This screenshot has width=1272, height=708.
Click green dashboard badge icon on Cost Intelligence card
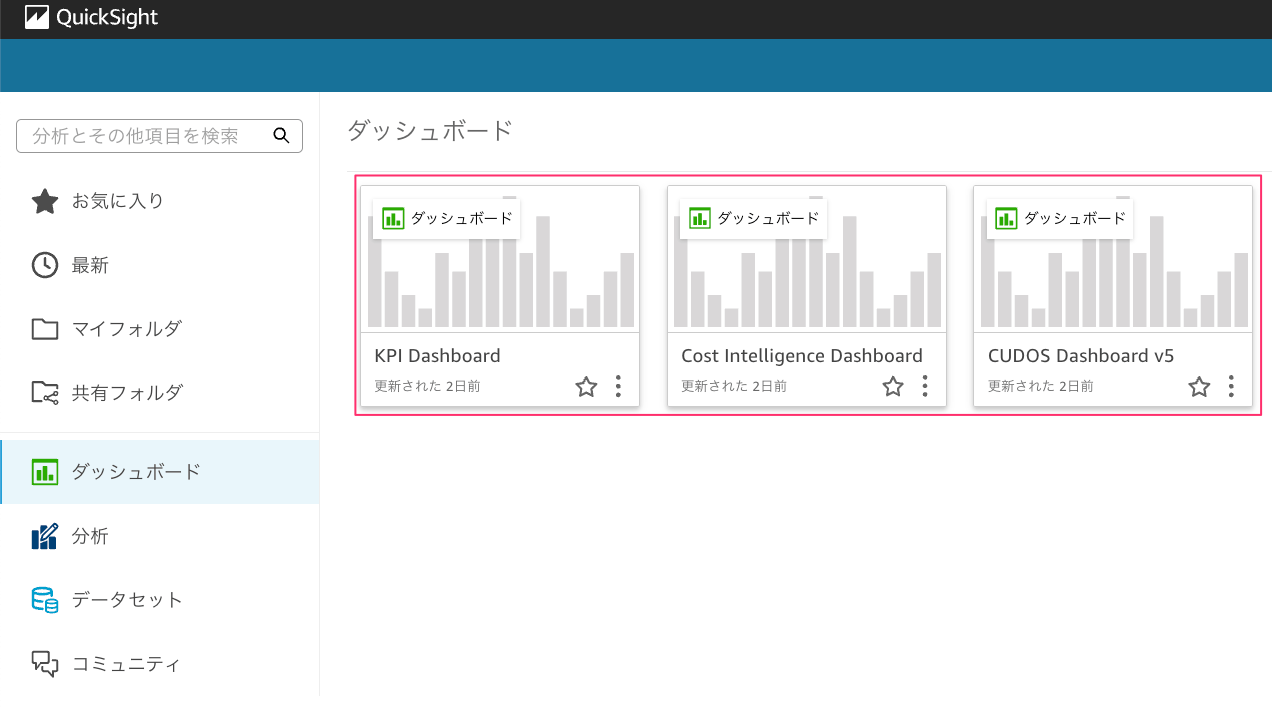[x=700, y=218]
